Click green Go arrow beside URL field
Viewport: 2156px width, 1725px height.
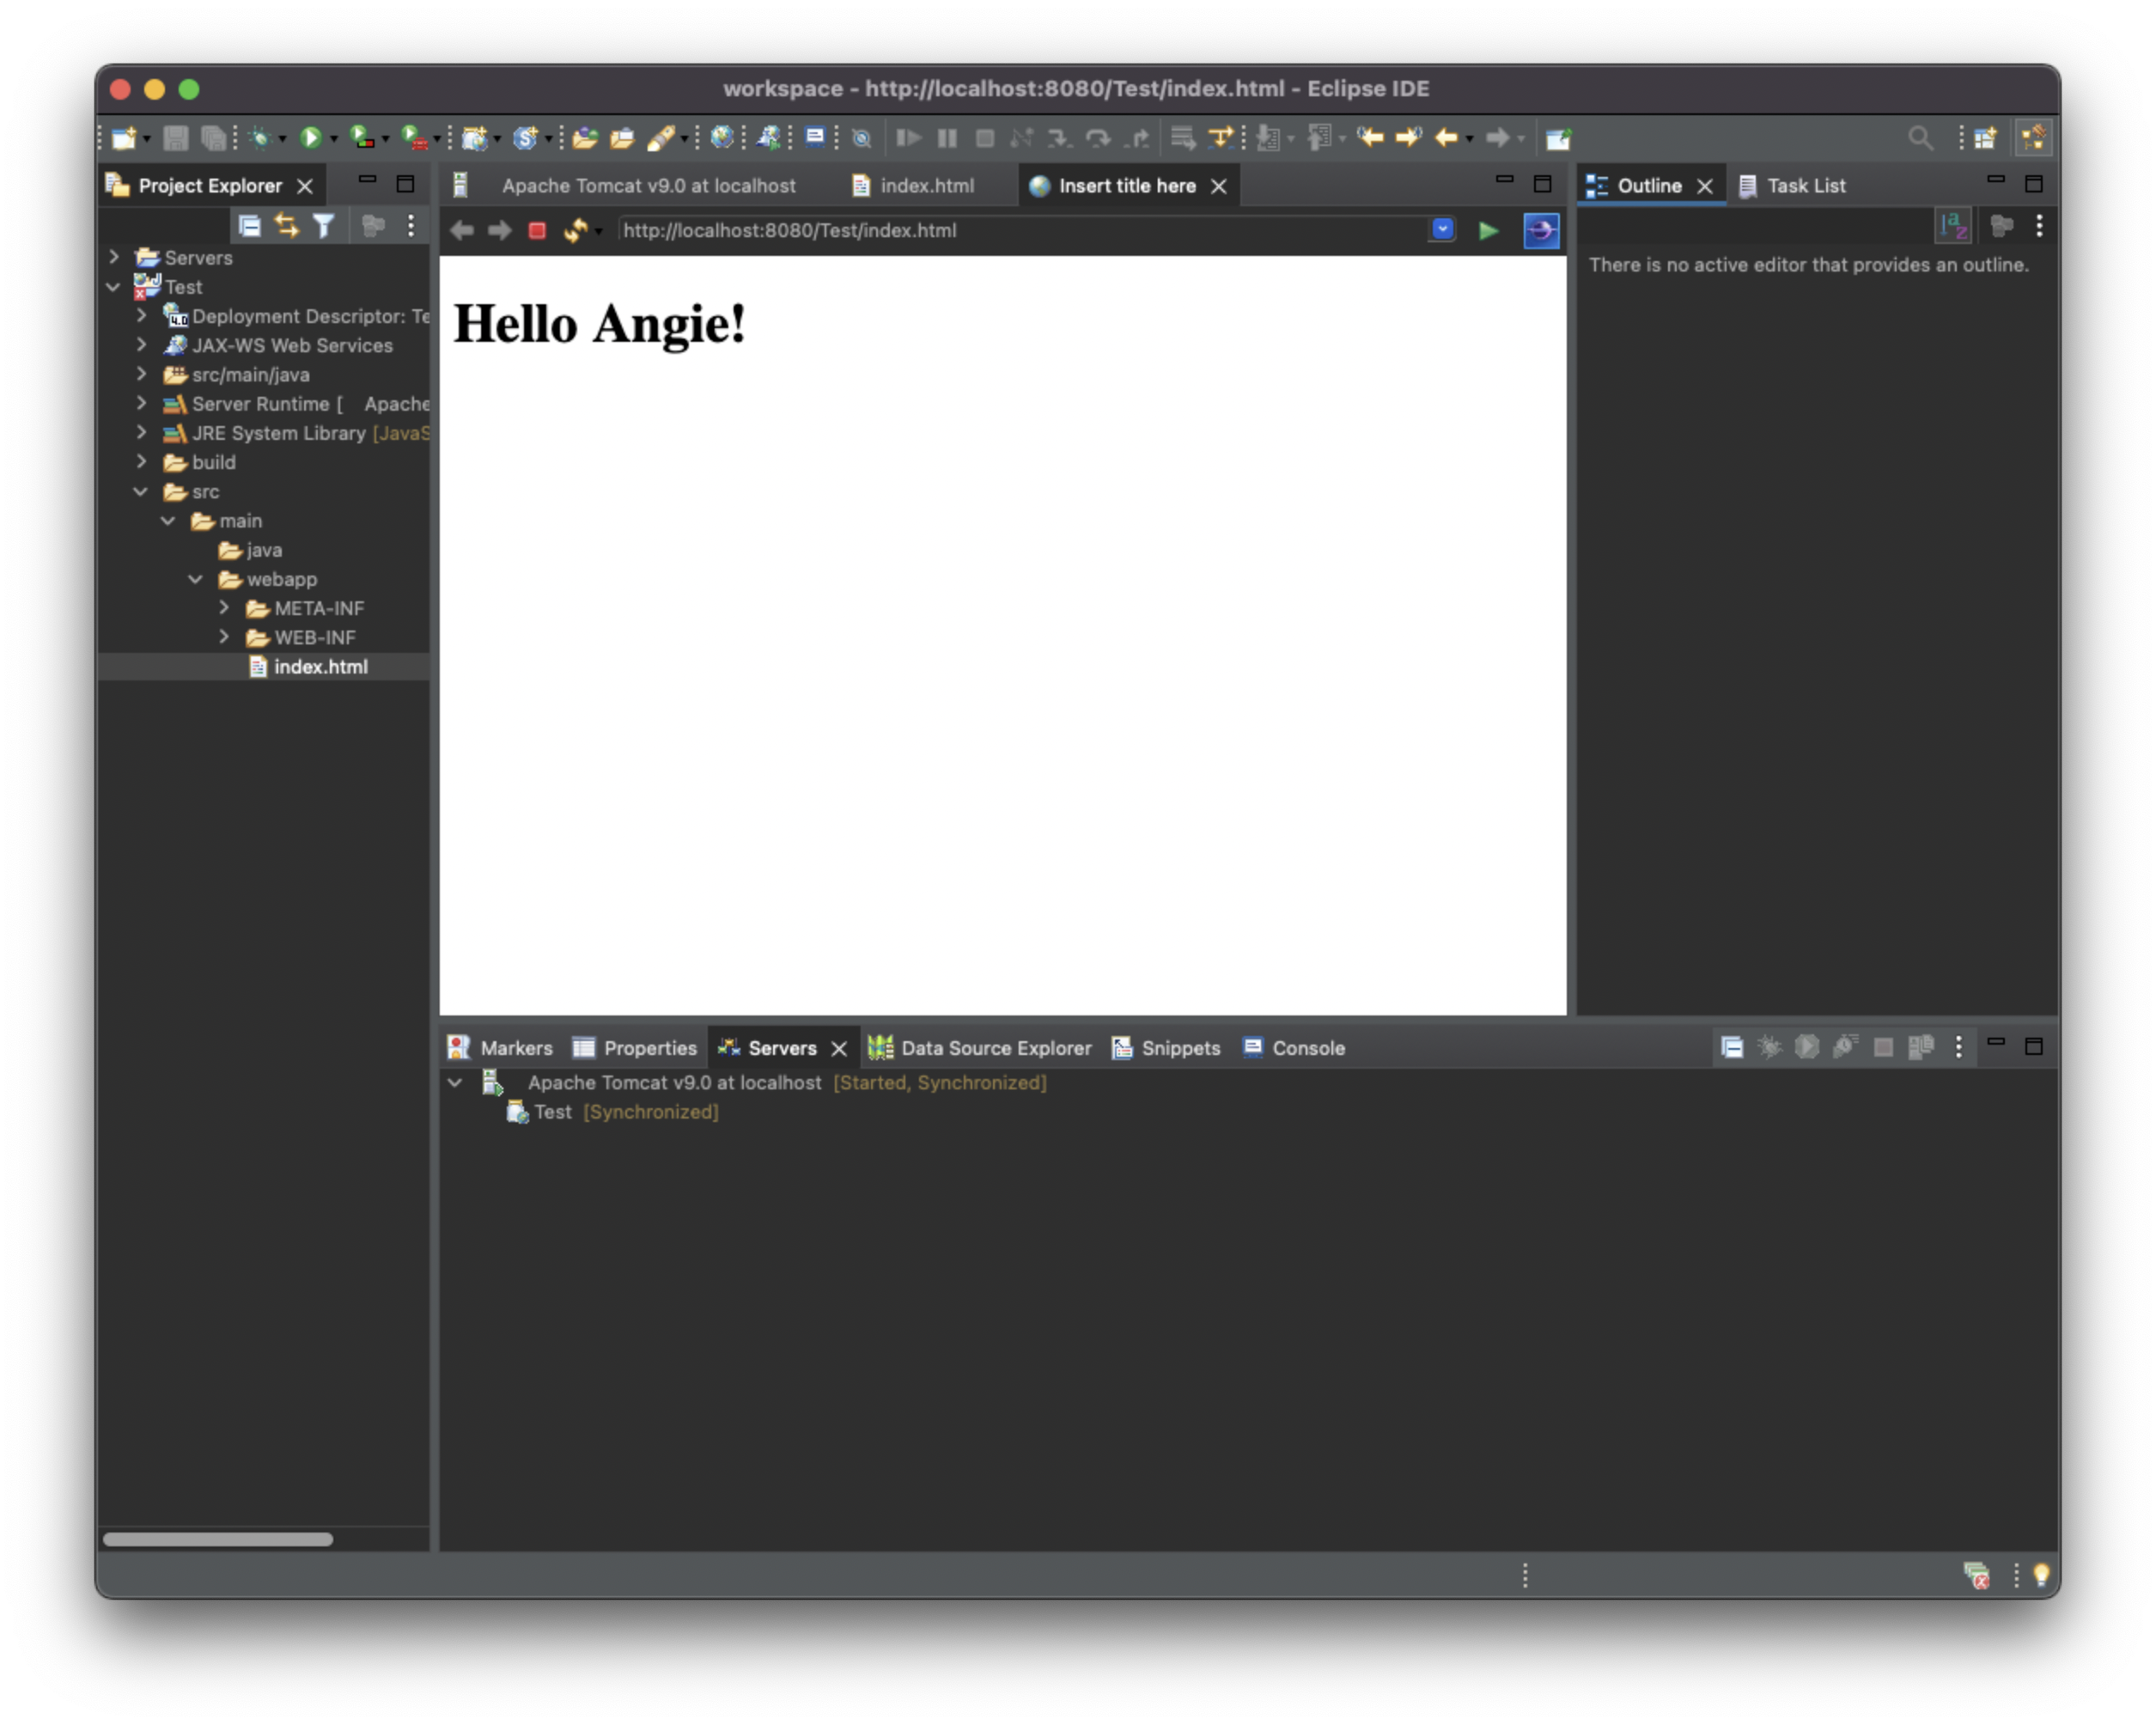coord(1488,231)
